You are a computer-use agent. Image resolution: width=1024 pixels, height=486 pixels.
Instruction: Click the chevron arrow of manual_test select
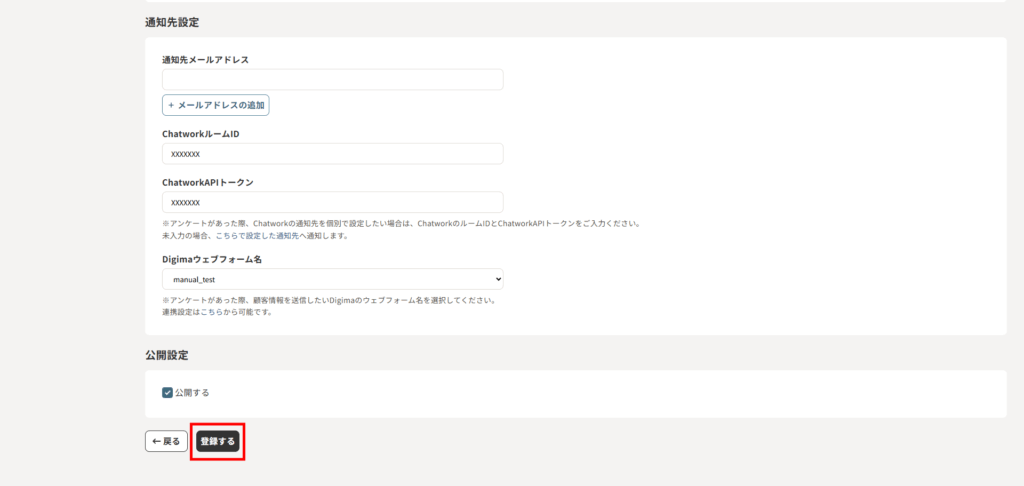click(x=497, y=279)
